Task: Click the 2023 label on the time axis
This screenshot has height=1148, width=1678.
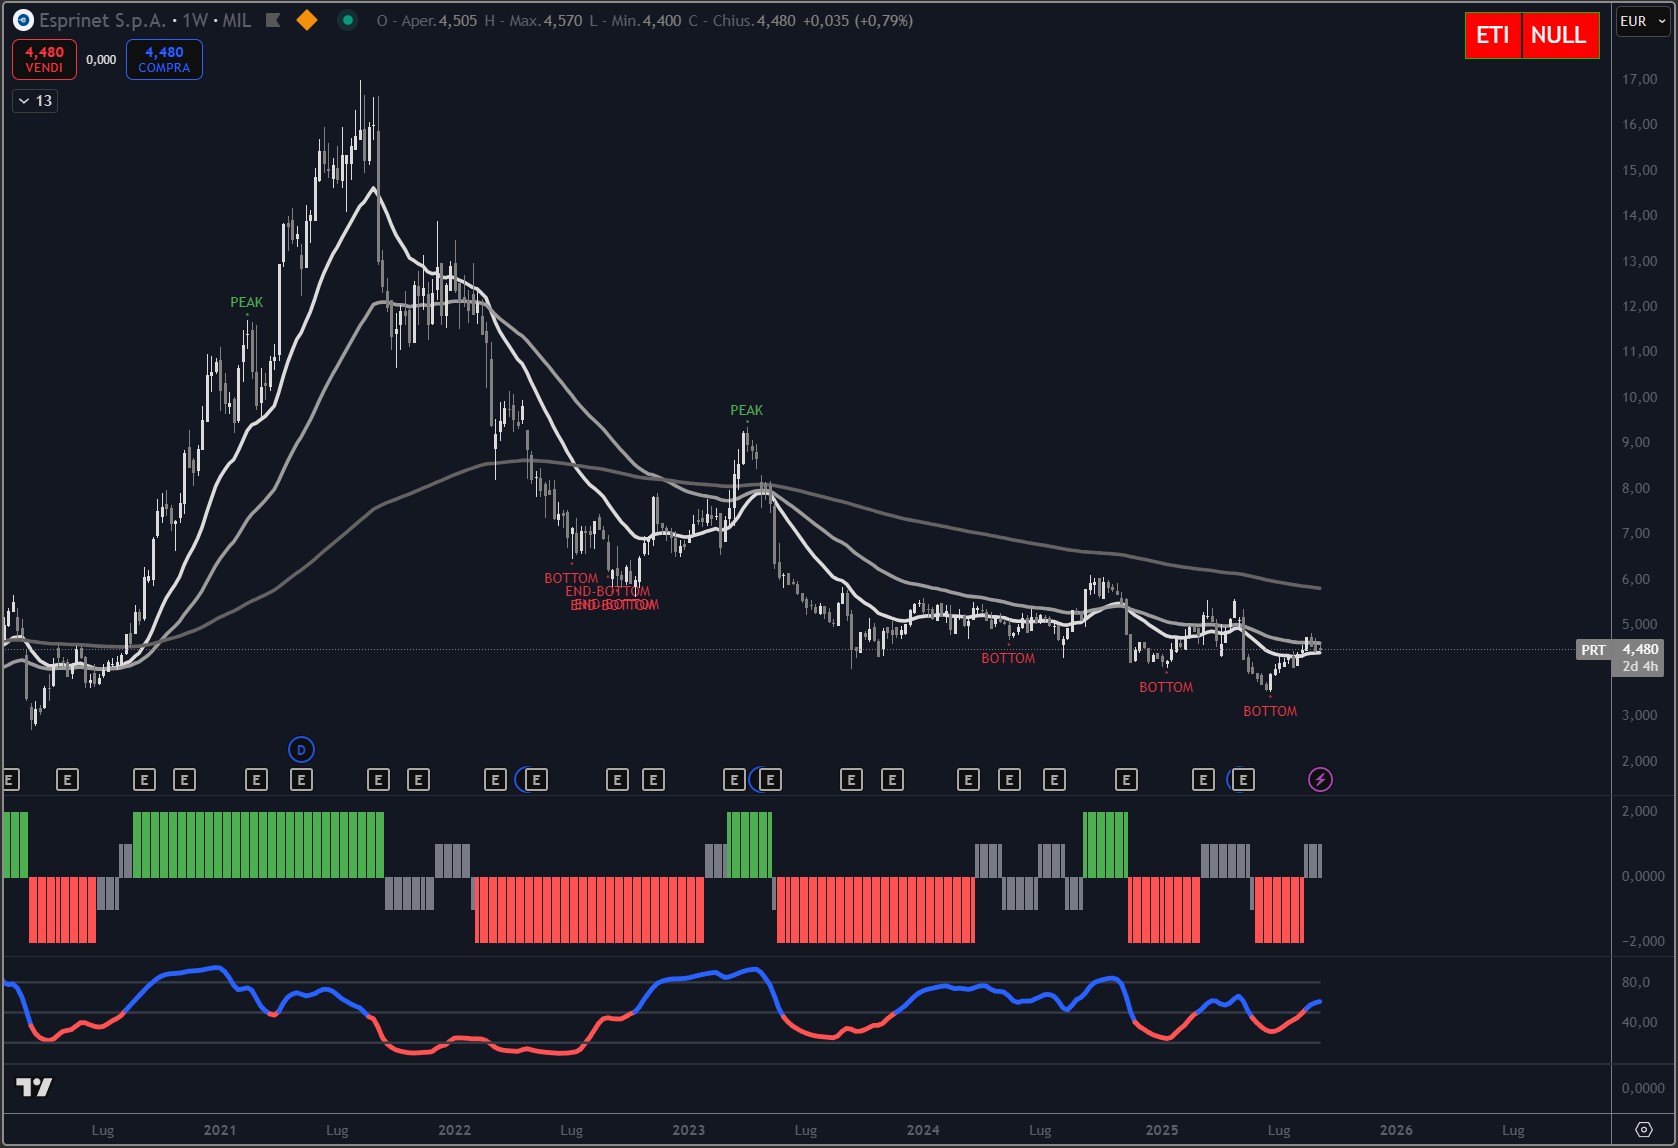Action: pyautogui.click(x=688, y=1130)
